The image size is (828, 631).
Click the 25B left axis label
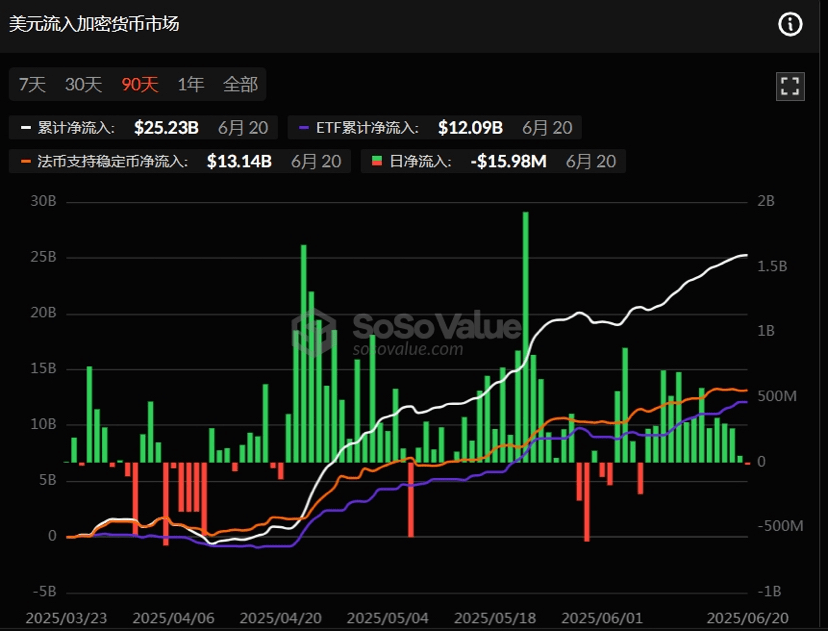click(43, 257)
